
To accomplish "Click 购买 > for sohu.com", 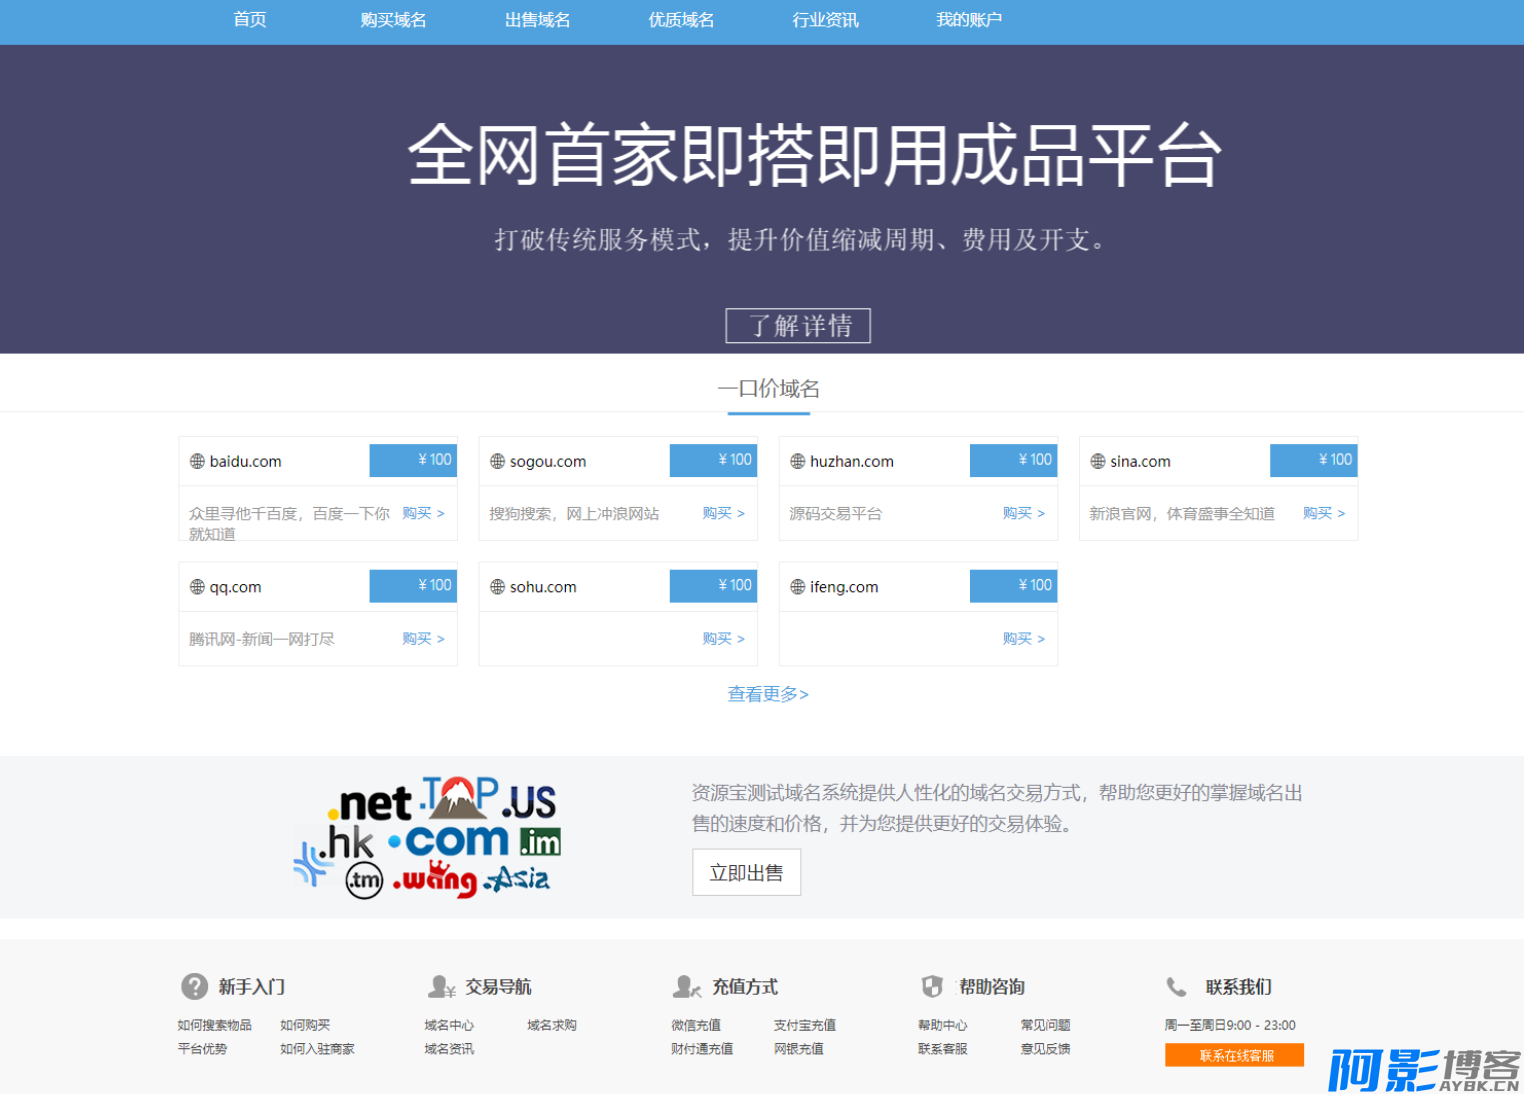I will 724,639.
